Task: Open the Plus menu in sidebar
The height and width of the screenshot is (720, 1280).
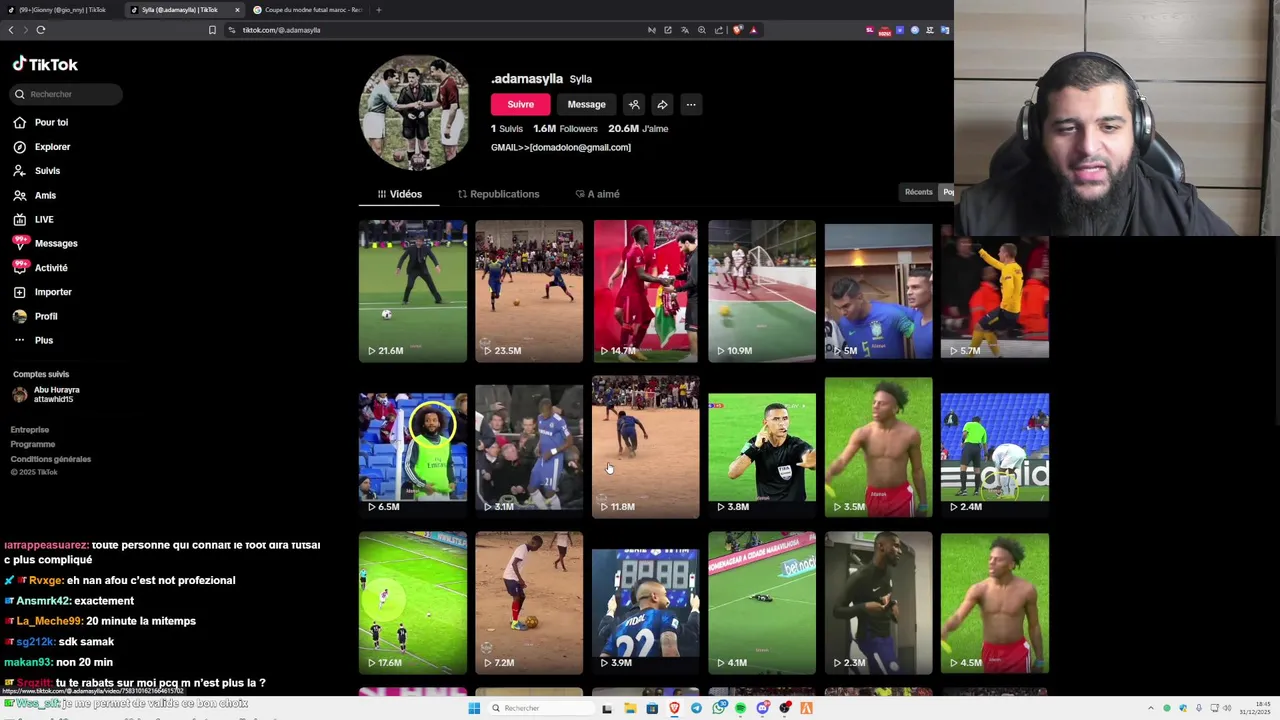Action: (x=34, y=340)
